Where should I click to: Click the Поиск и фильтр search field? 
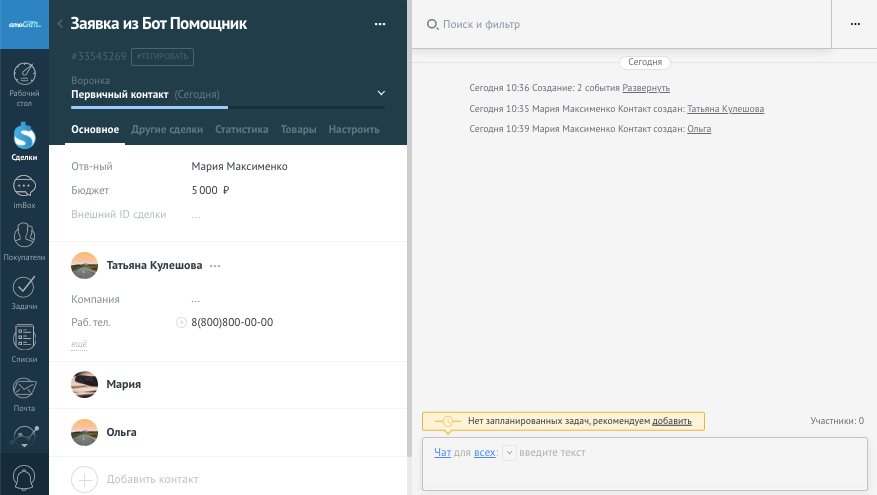click(x=620, y=24)
